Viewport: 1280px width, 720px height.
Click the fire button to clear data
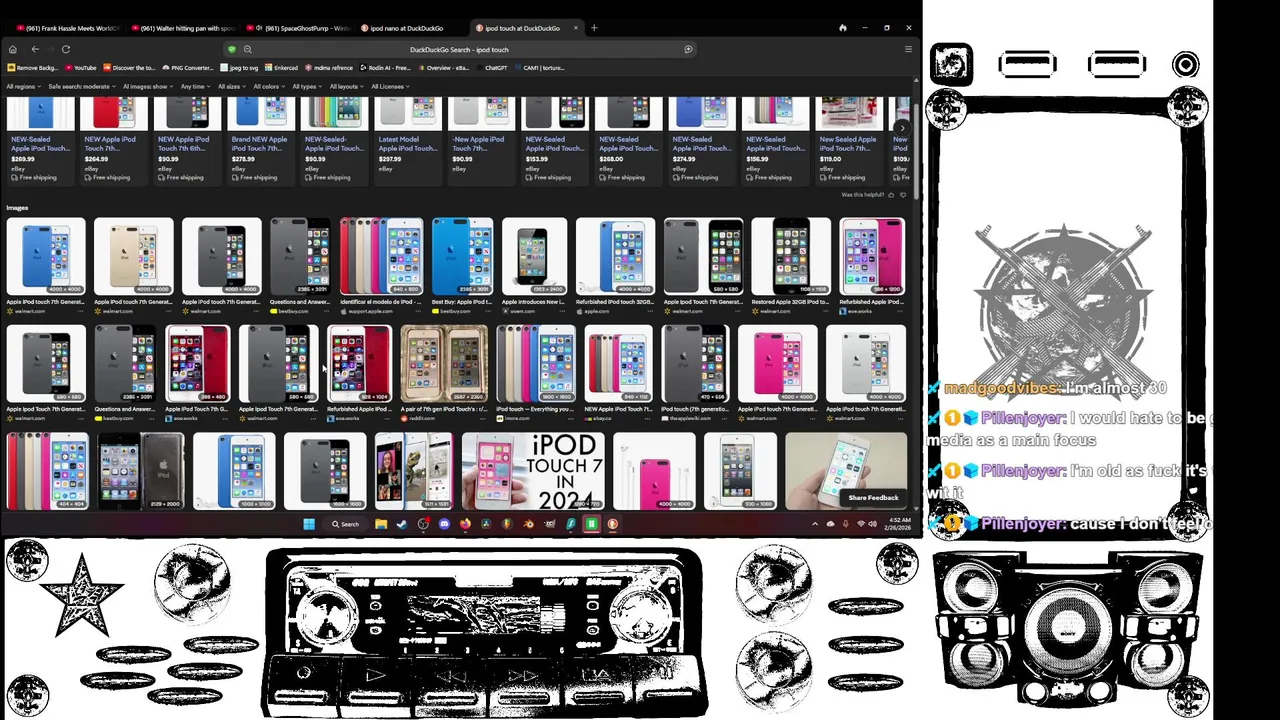coord(842,28)
